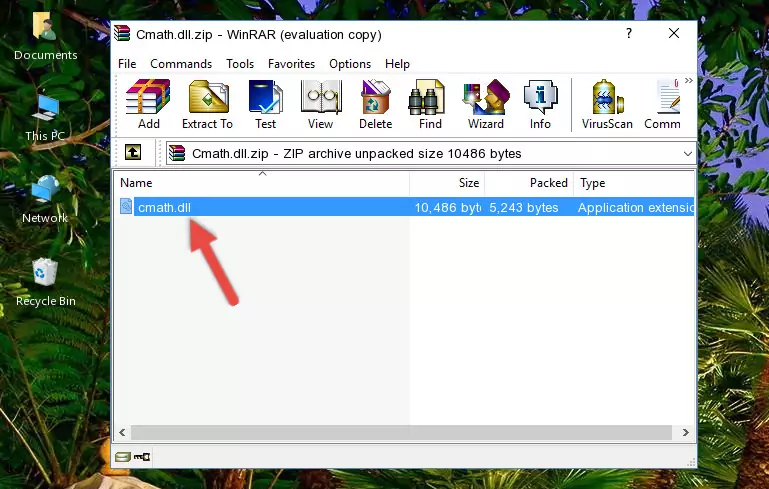
Task: Click the Delete toolbar icon
Action: (376, 104)
